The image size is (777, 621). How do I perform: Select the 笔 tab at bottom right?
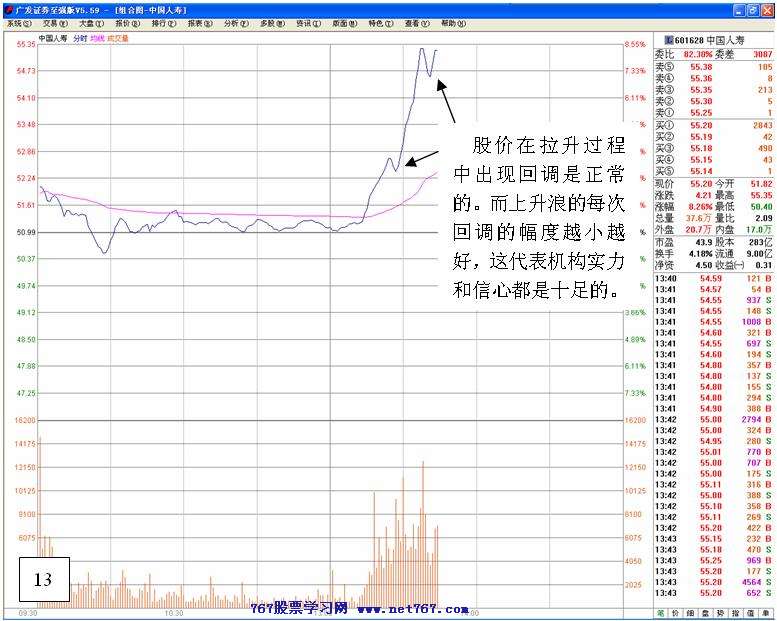[660, 612]
